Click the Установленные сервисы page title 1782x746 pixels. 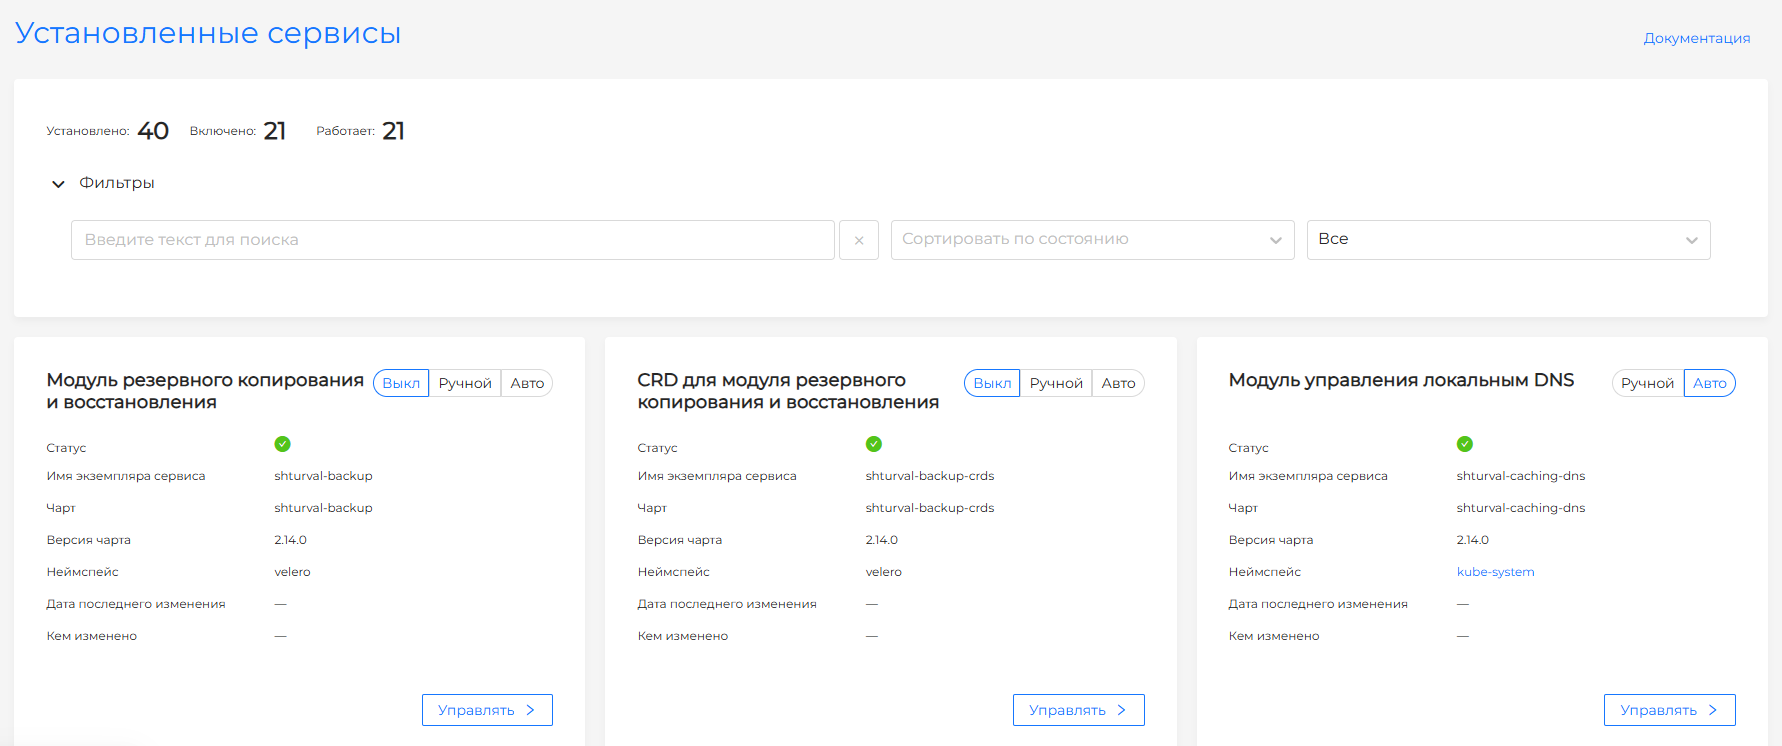[208, 33]
